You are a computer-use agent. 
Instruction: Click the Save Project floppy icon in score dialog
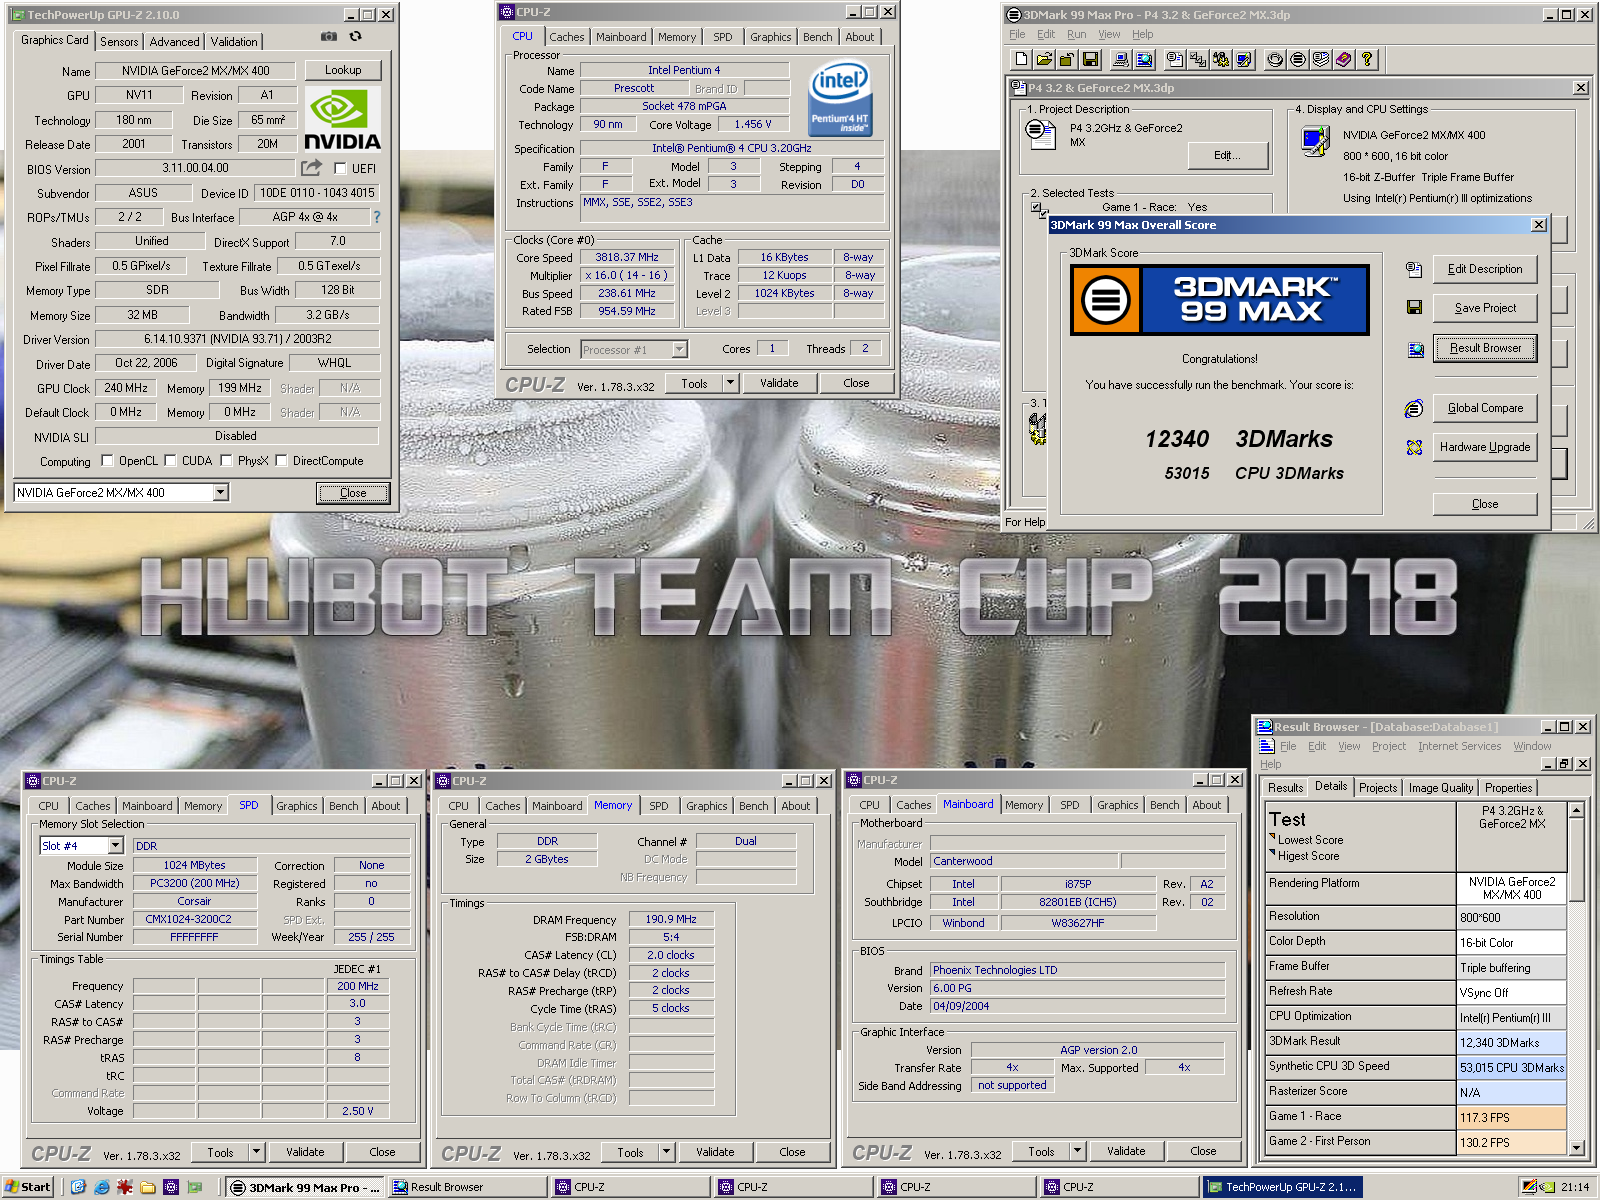pyautogui.click(x=1414, y=308)
